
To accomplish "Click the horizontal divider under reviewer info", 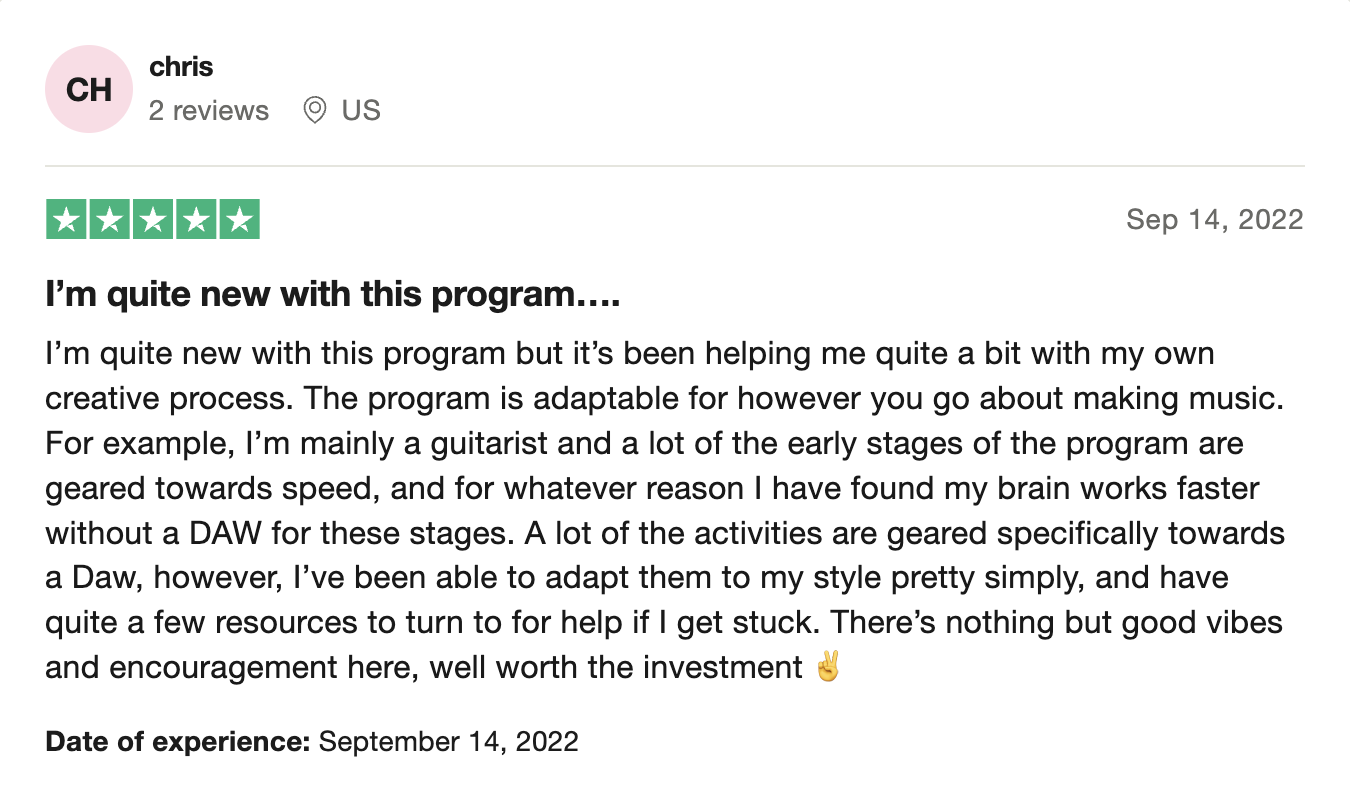I will [x=675, y=166].
